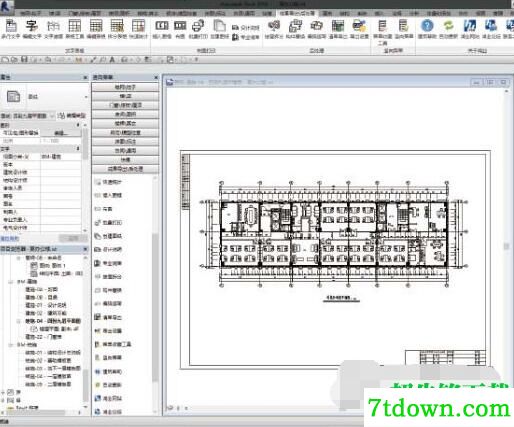Screen dimensions: 514x427
Task: Click the floor plan view title under drawing
Action: 341,298
